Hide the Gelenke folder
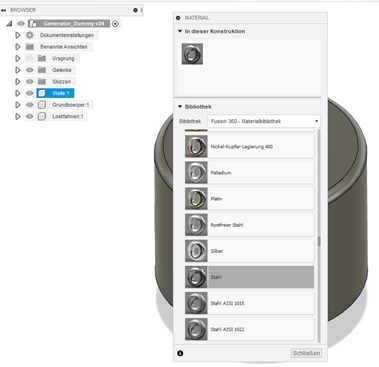 pos(30,70)
